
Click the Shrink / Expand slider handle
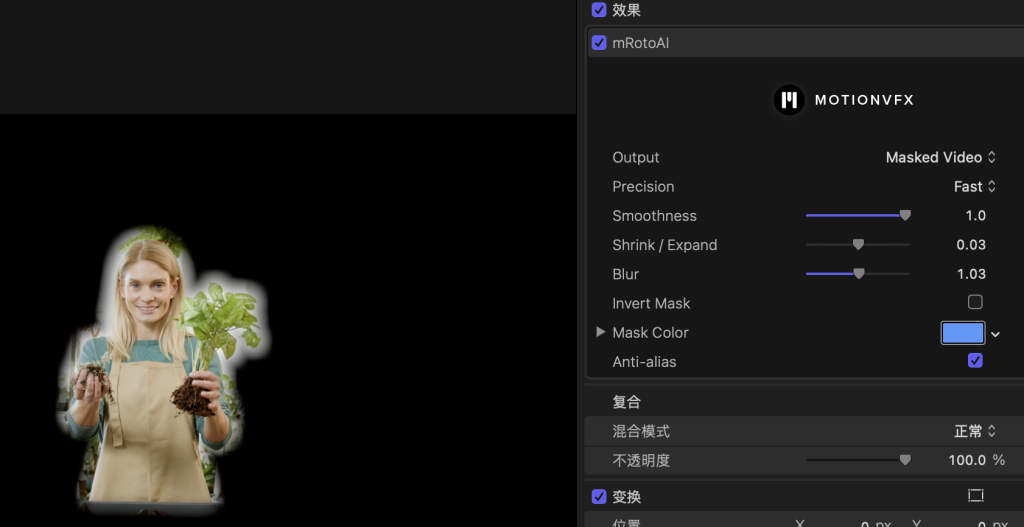tap(858, 245)
